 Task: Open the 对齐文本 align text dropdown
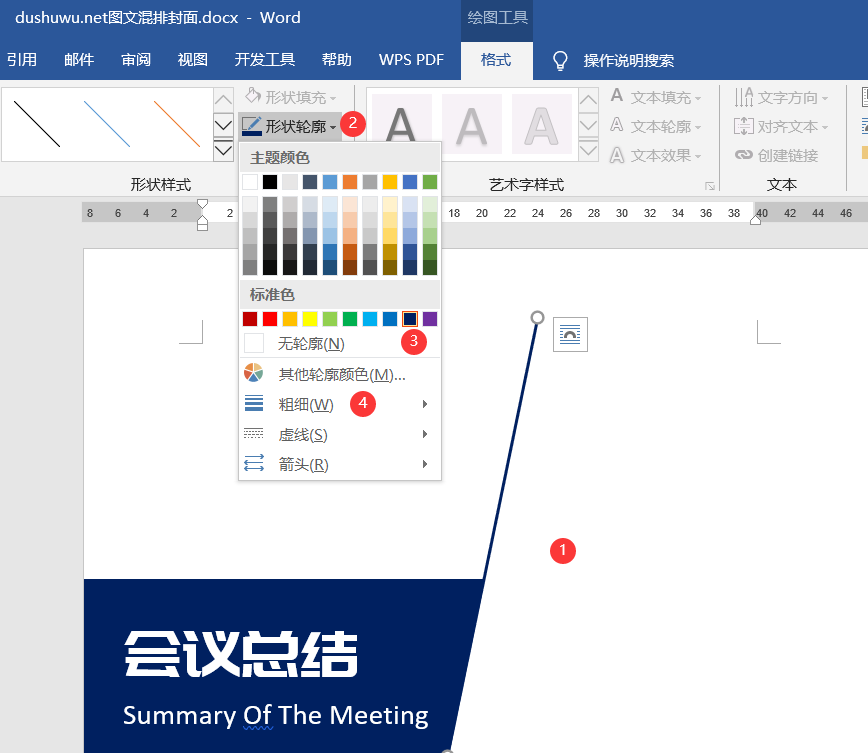pyautogui.click(x=781, y=126)
